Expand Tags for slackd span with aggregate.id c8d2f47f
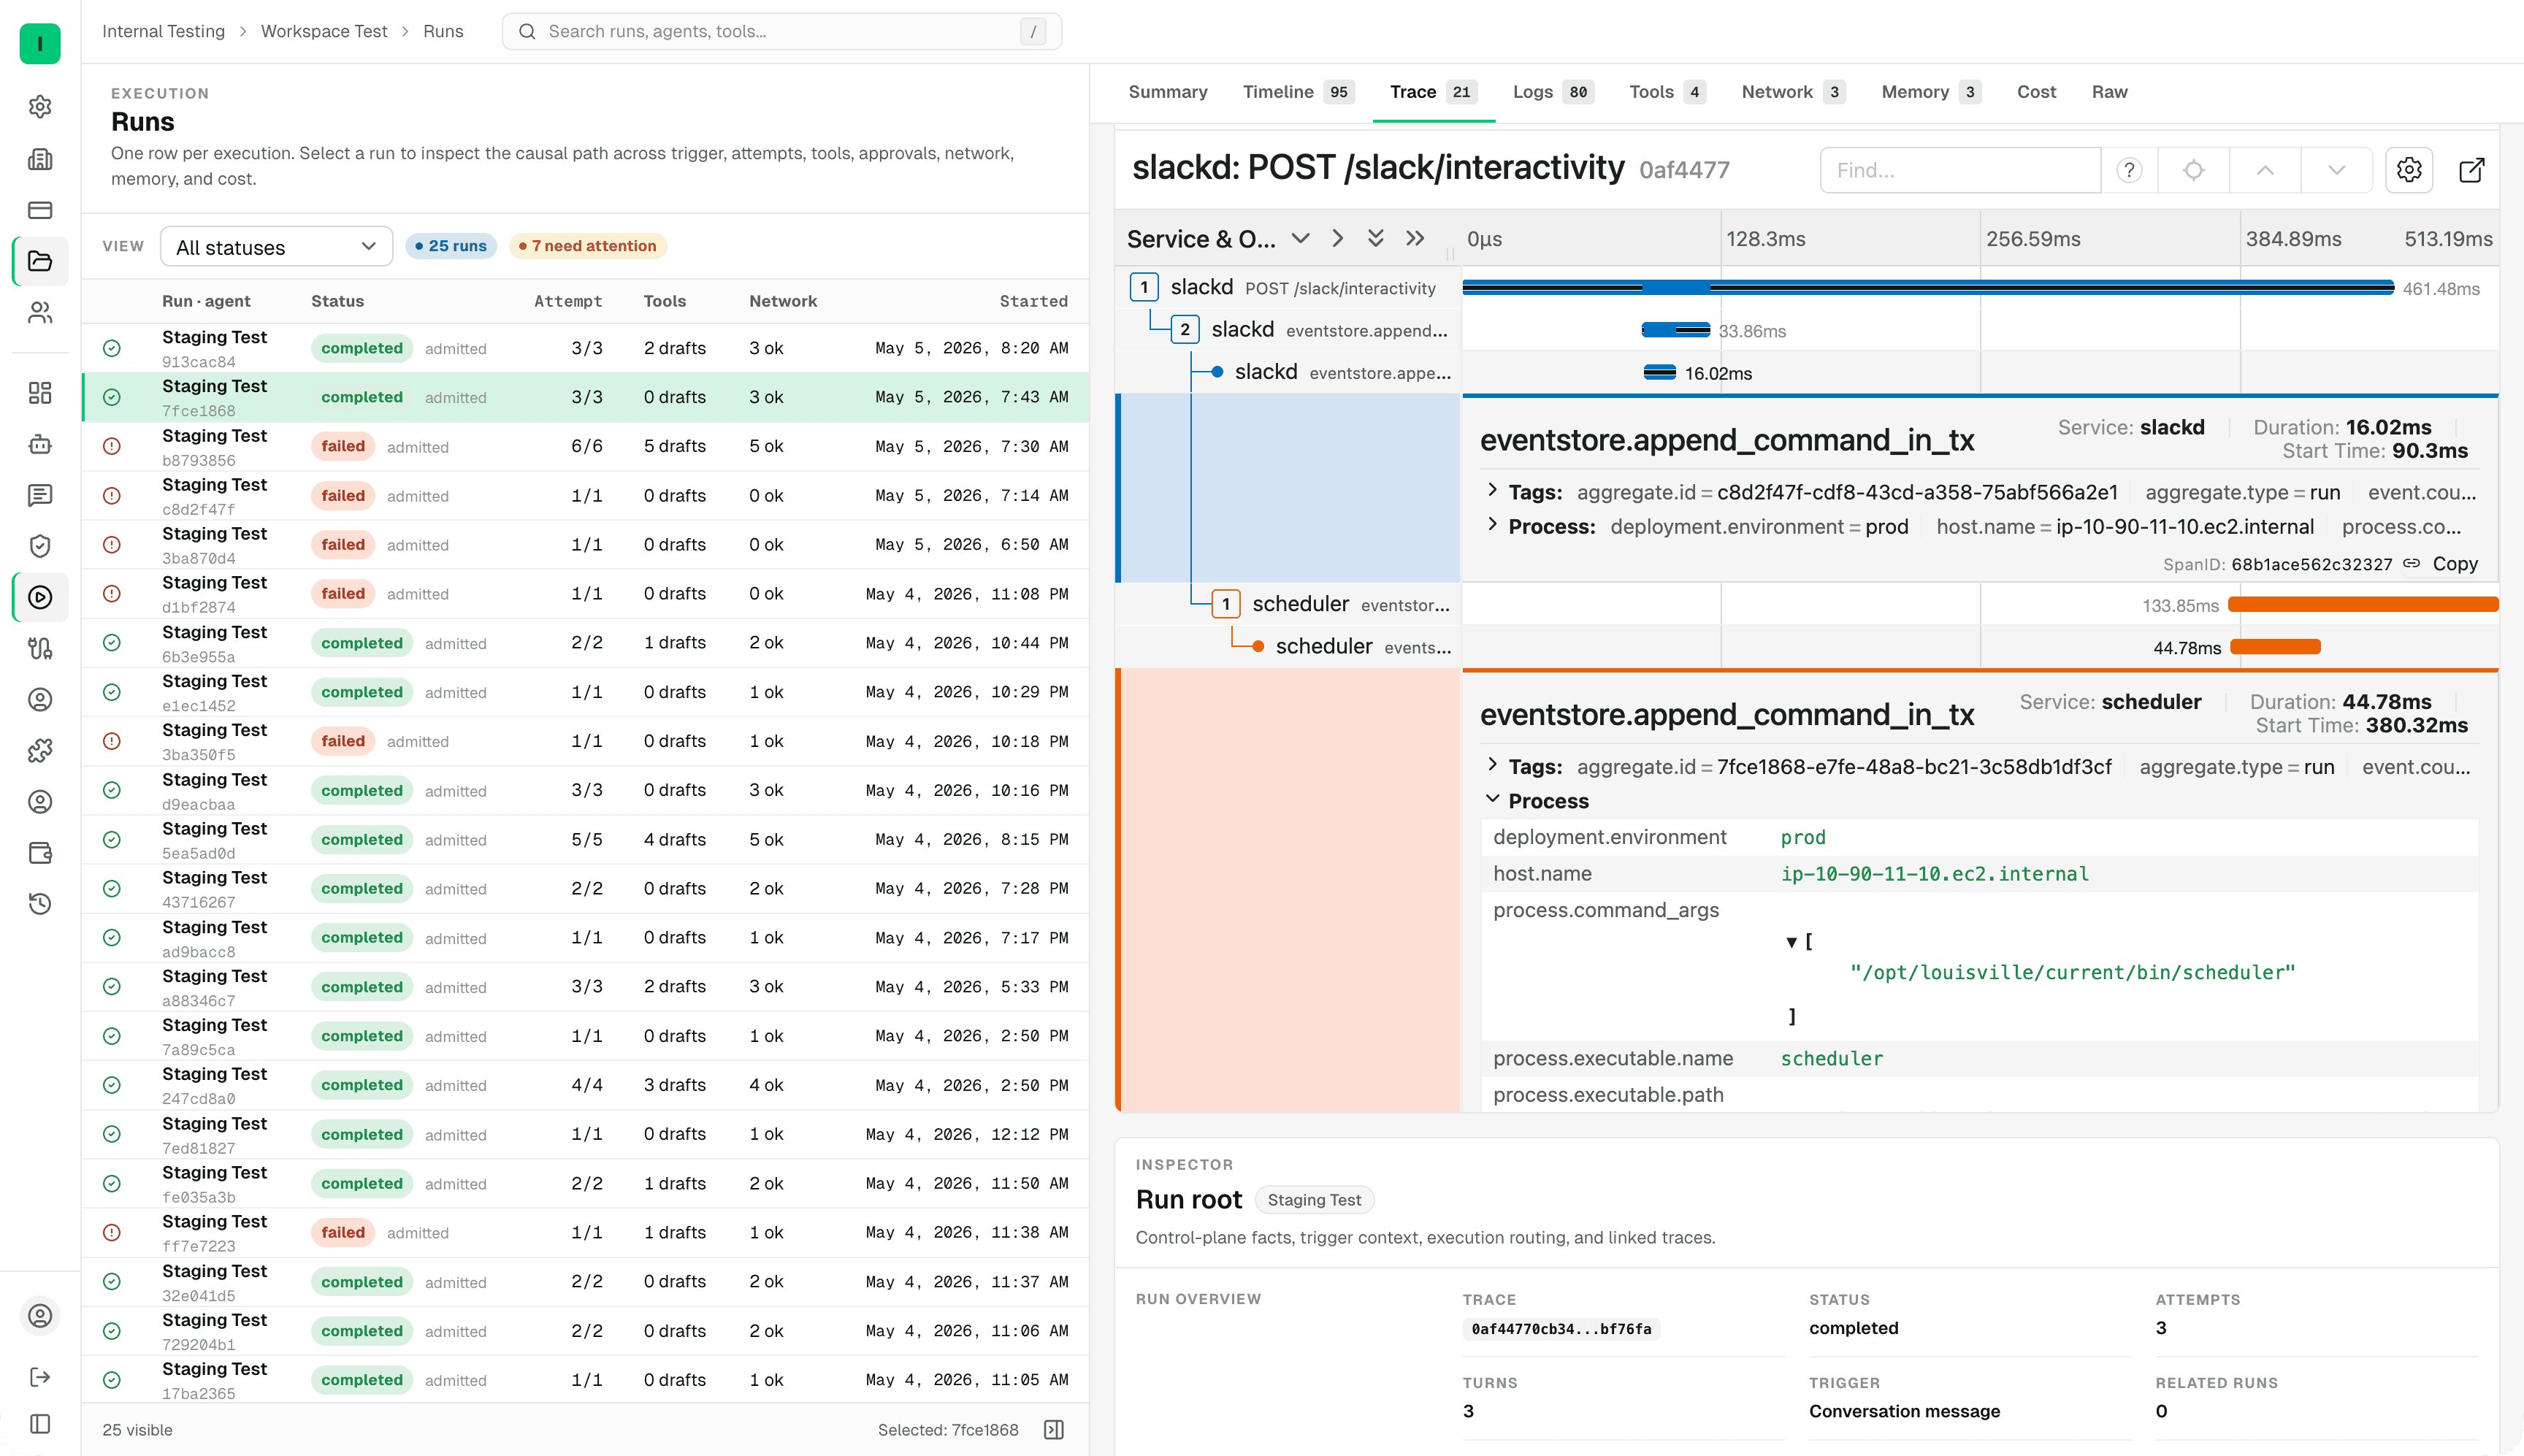The image size is (2524, 1456). pos(1492,490)
